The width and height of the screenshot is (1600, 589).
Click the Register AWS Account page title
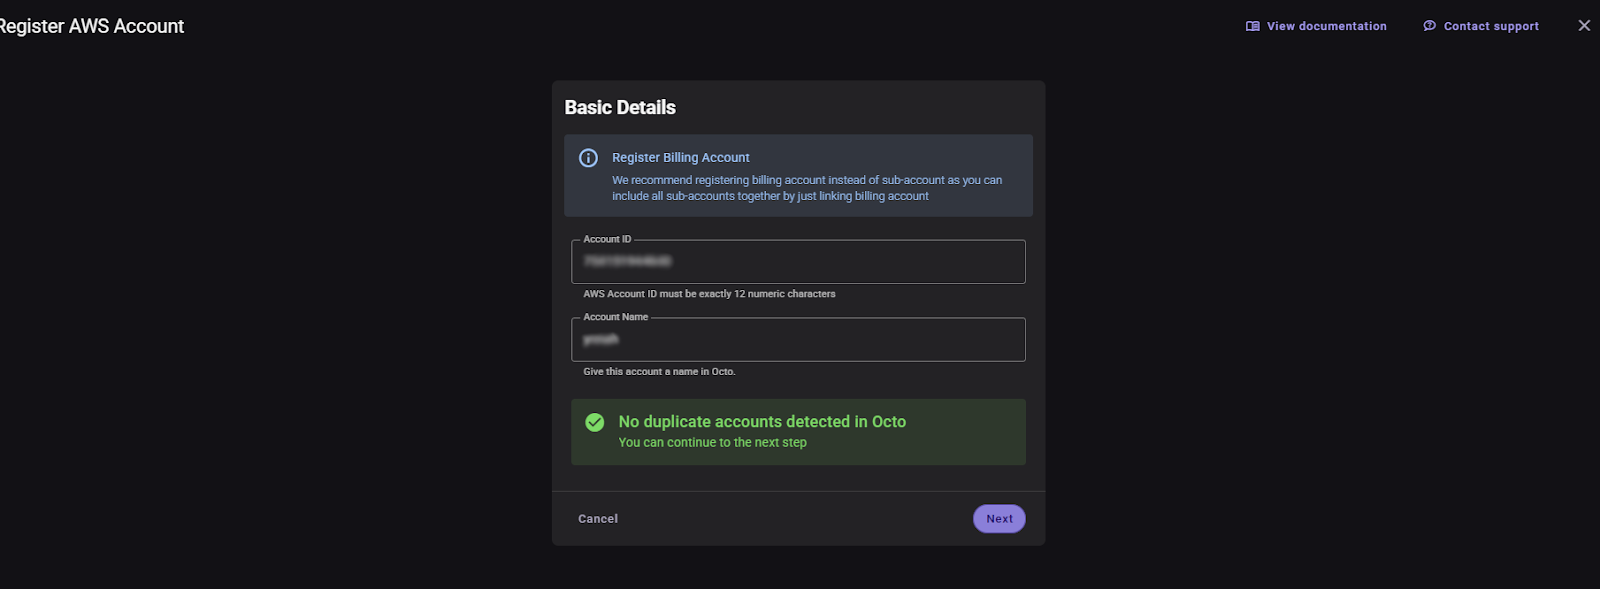click(x=91, y=26)
